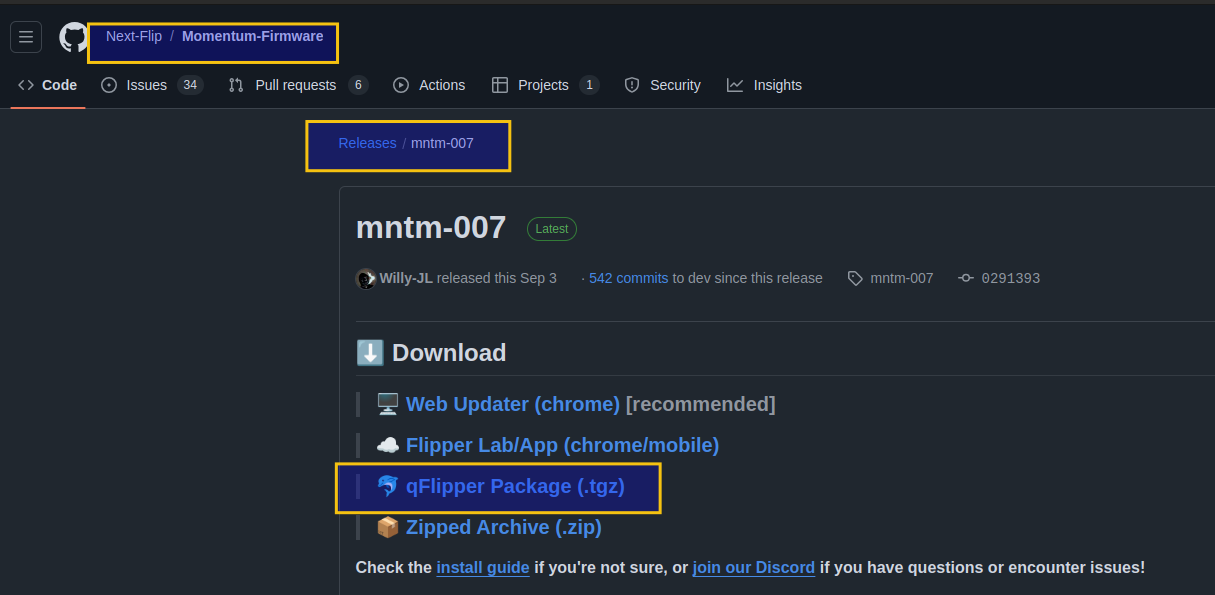
Task: Download the qFlipper Package (.tgz)
Action: [x=515, y=486]
